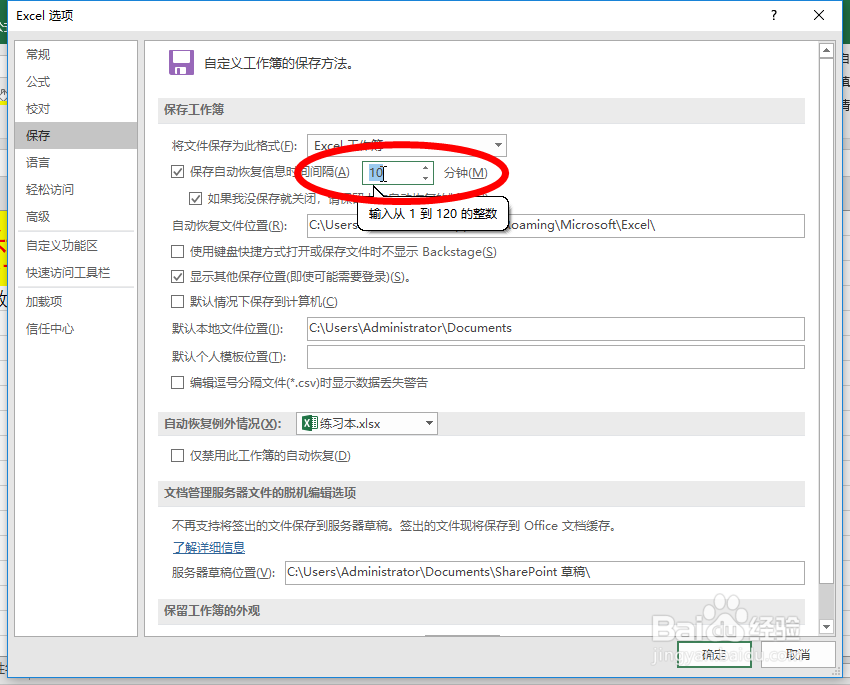Open the save file format dropdown

(x=498, y=145)
